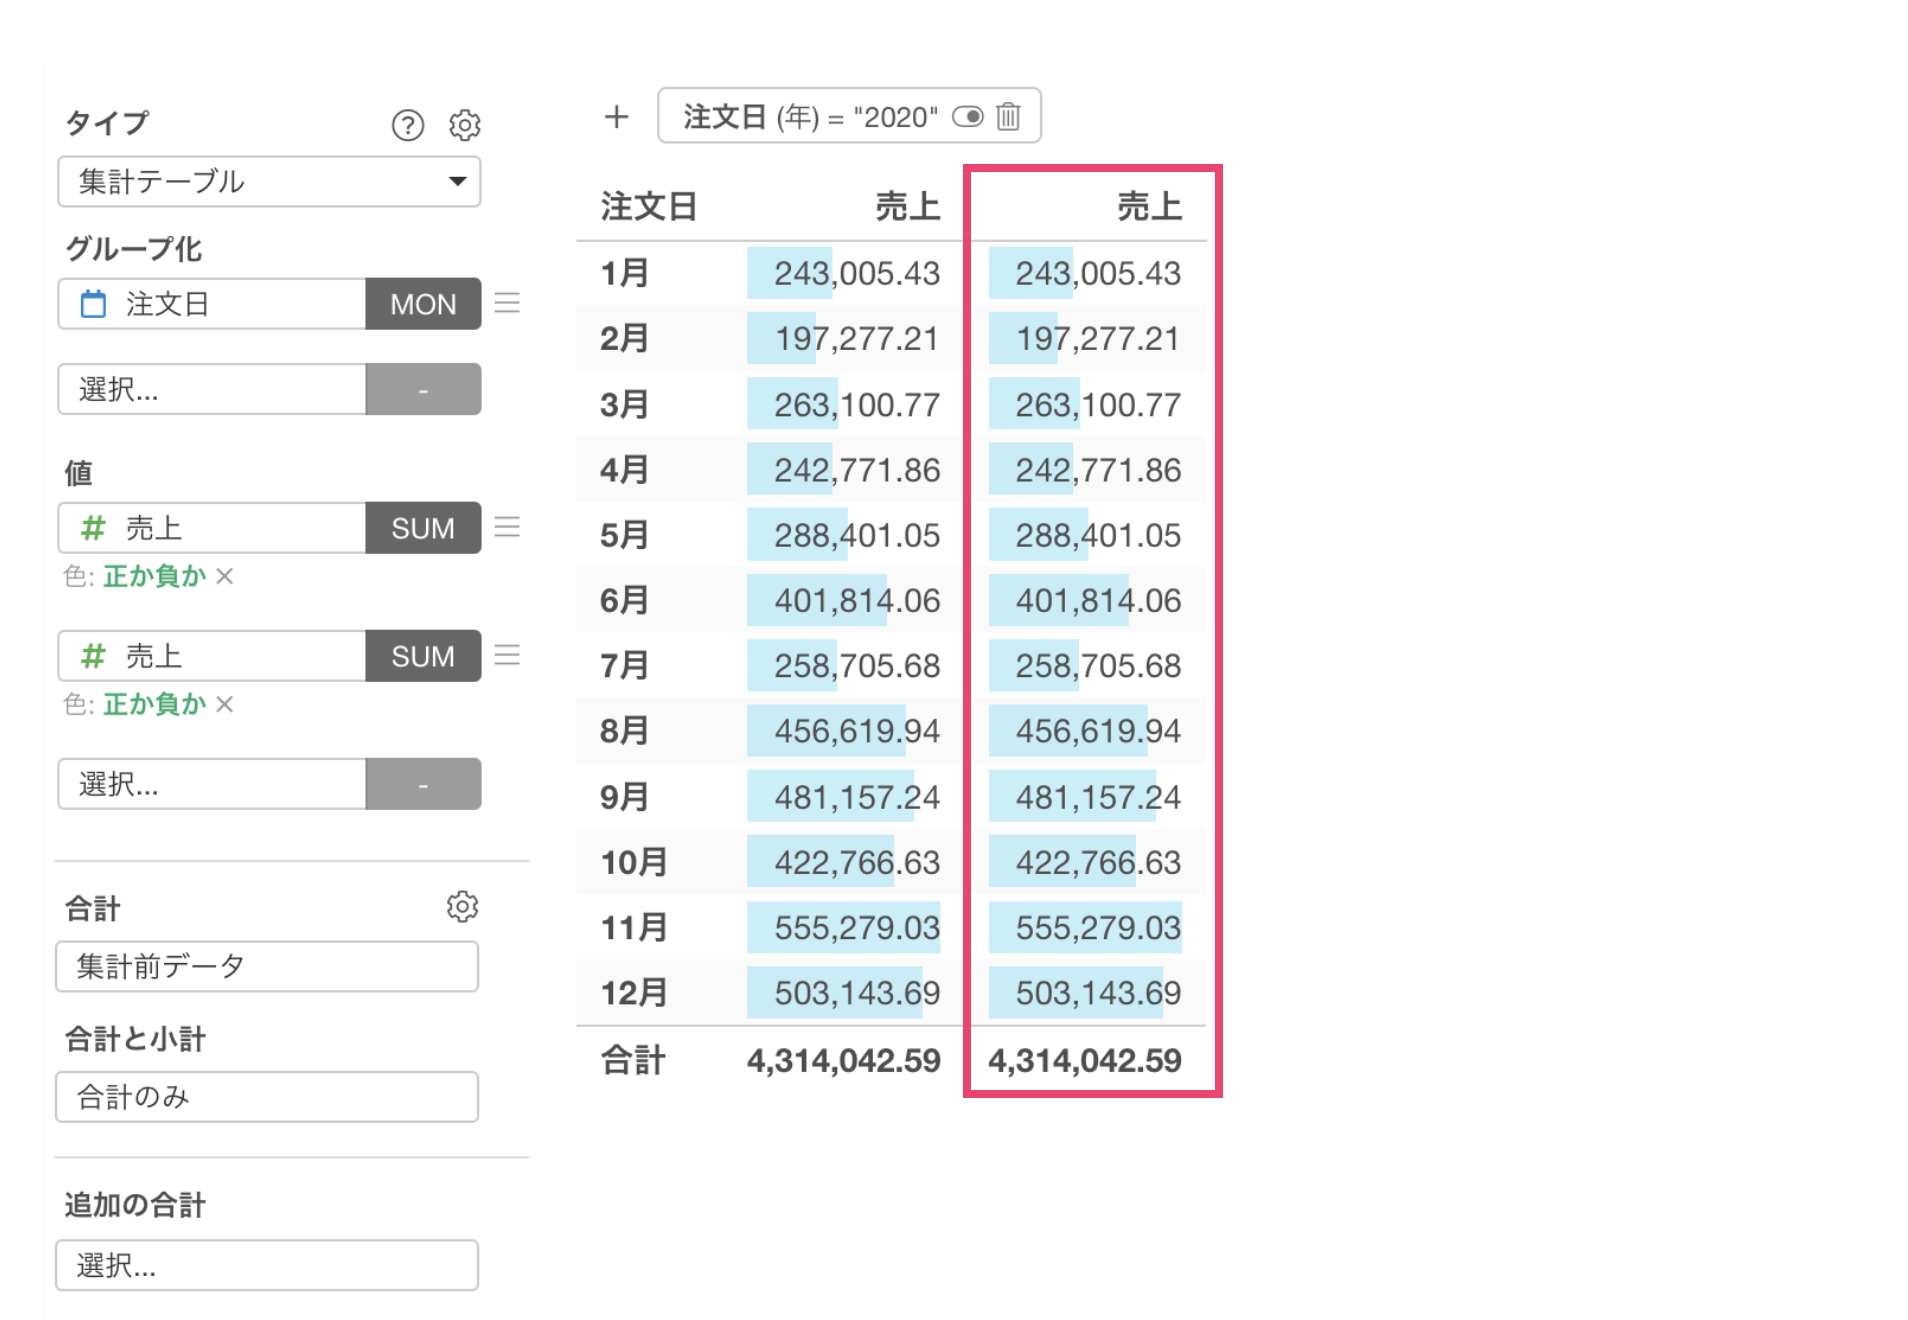Click the MON date unit button

click(423, 304)
